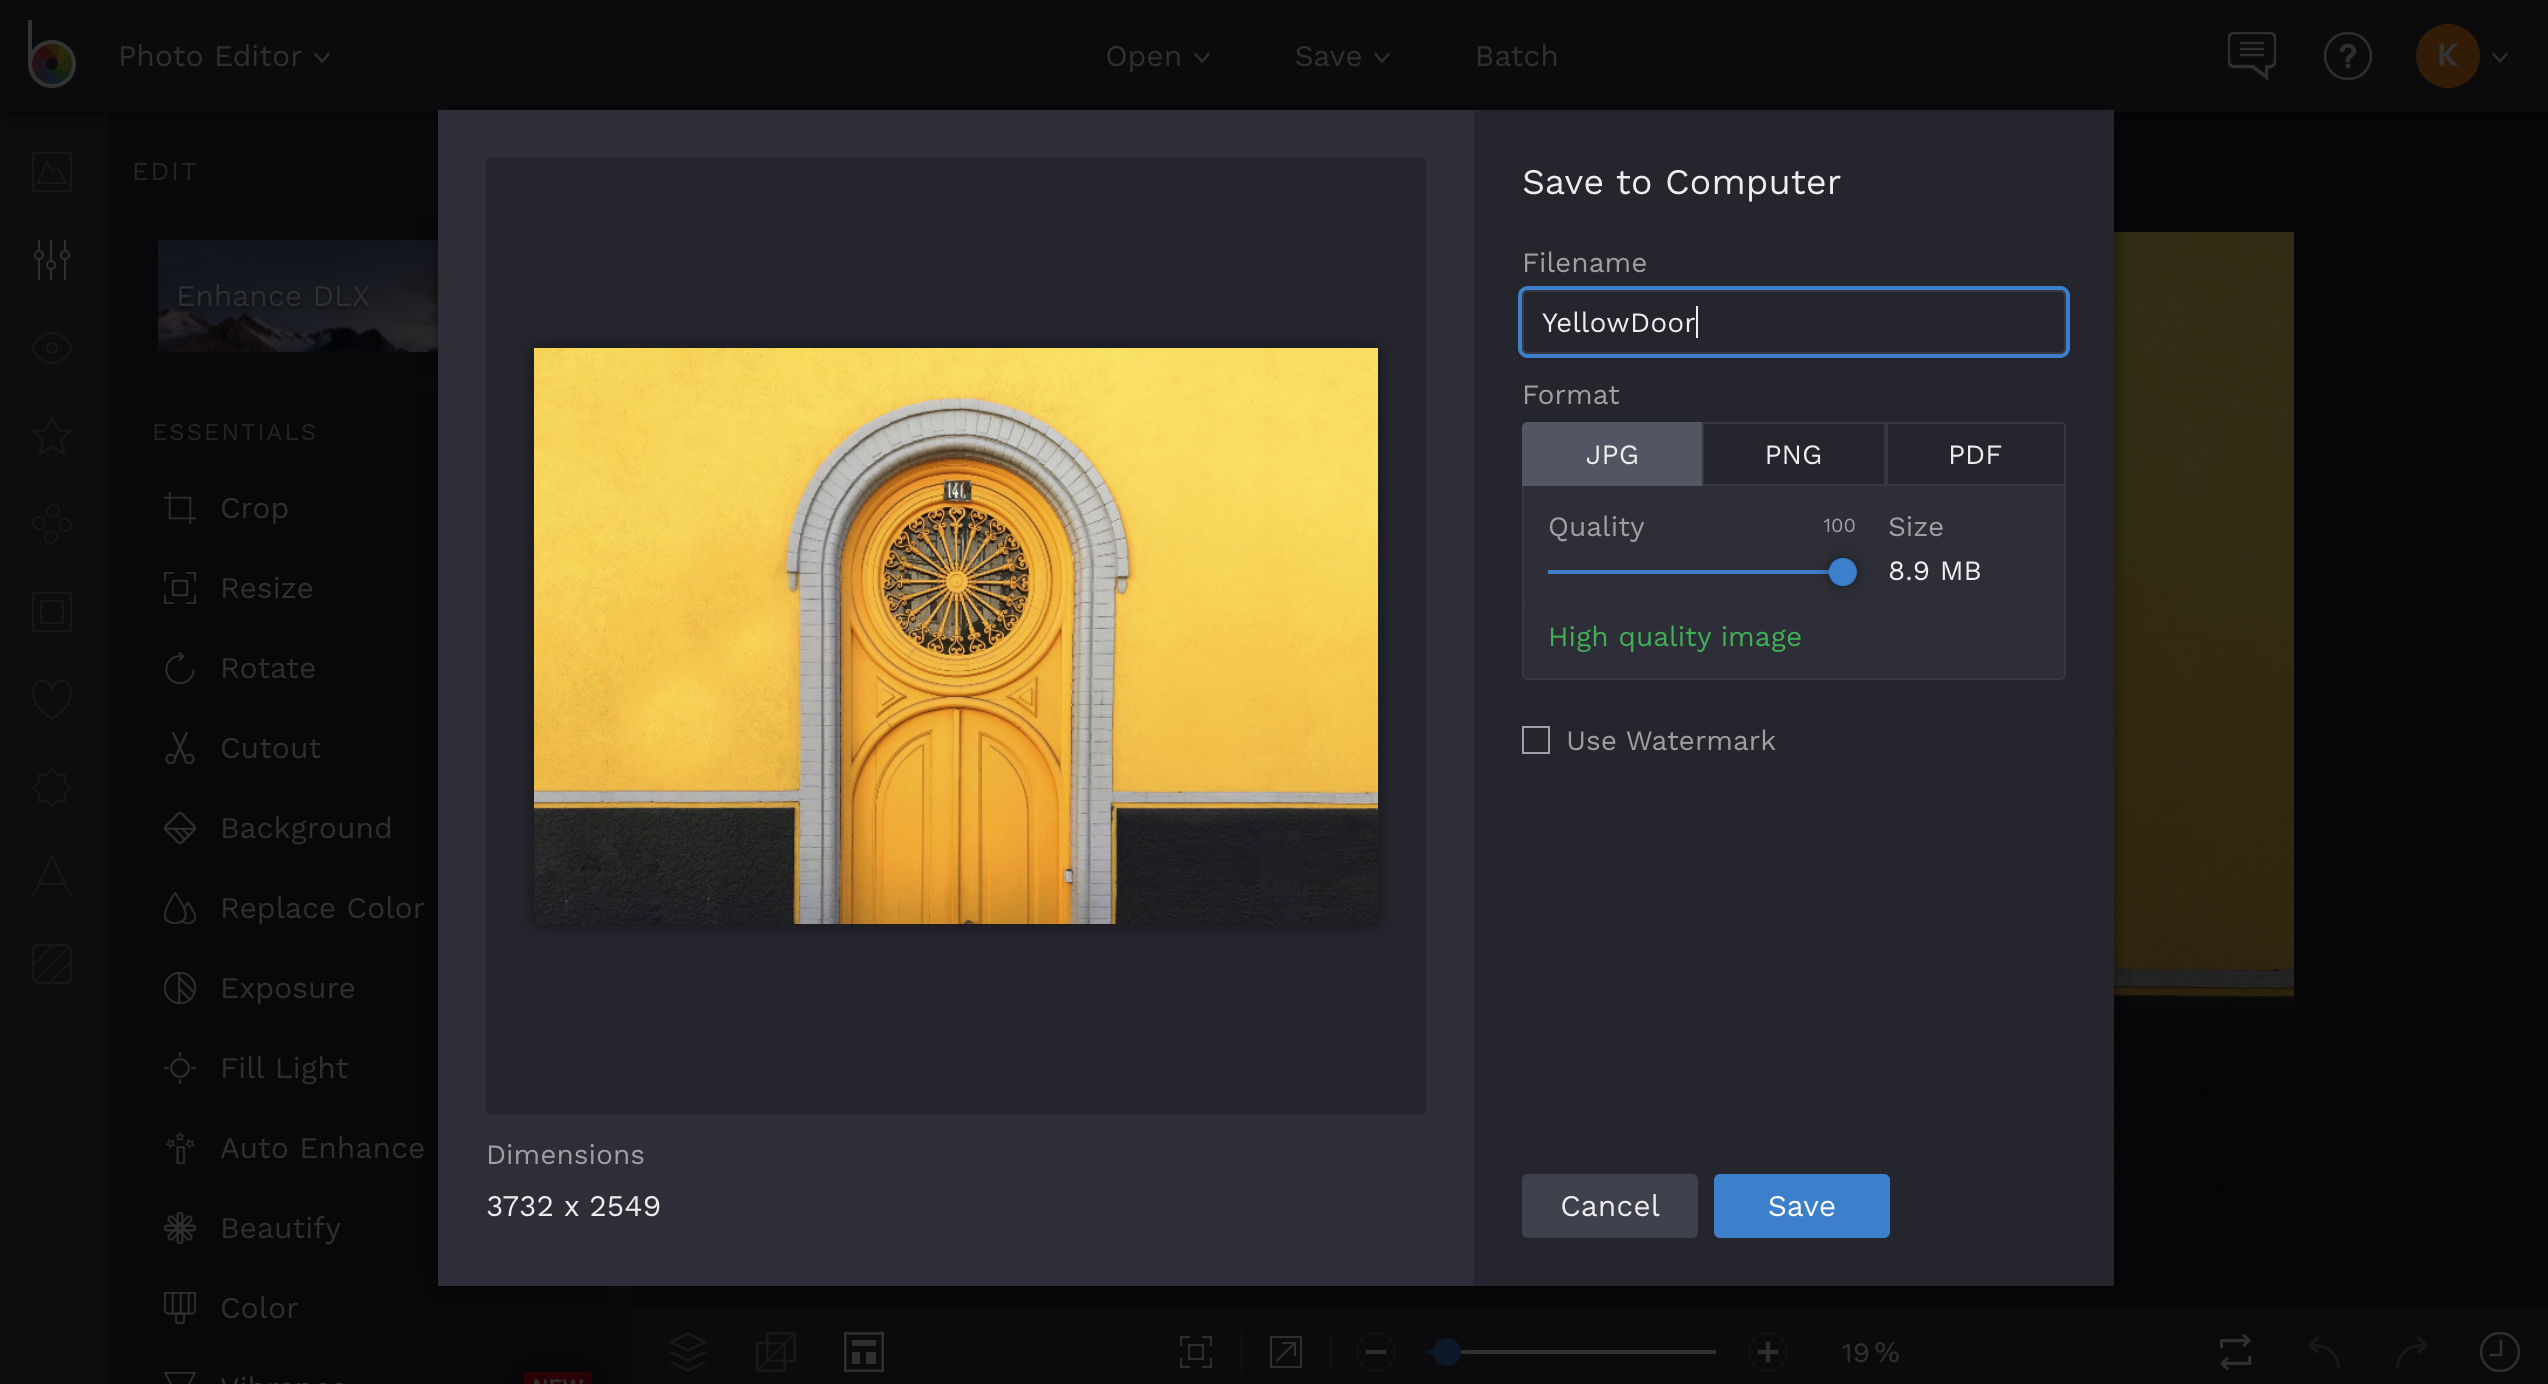Select the Cutout tool
2548x1384 pixels.
coord(268,747)
